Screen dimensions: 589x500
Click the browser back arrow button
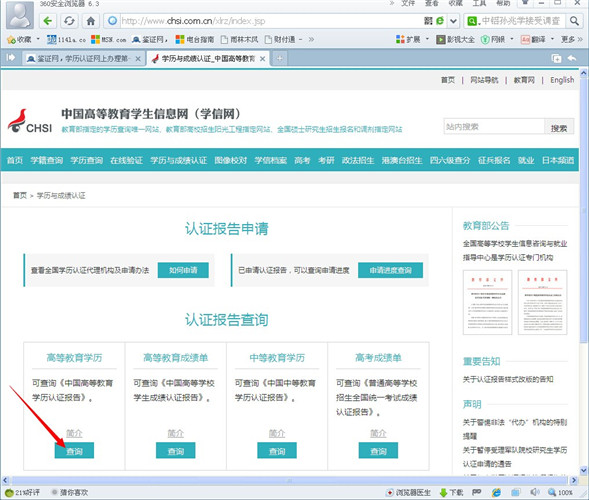tap(48, 21)
